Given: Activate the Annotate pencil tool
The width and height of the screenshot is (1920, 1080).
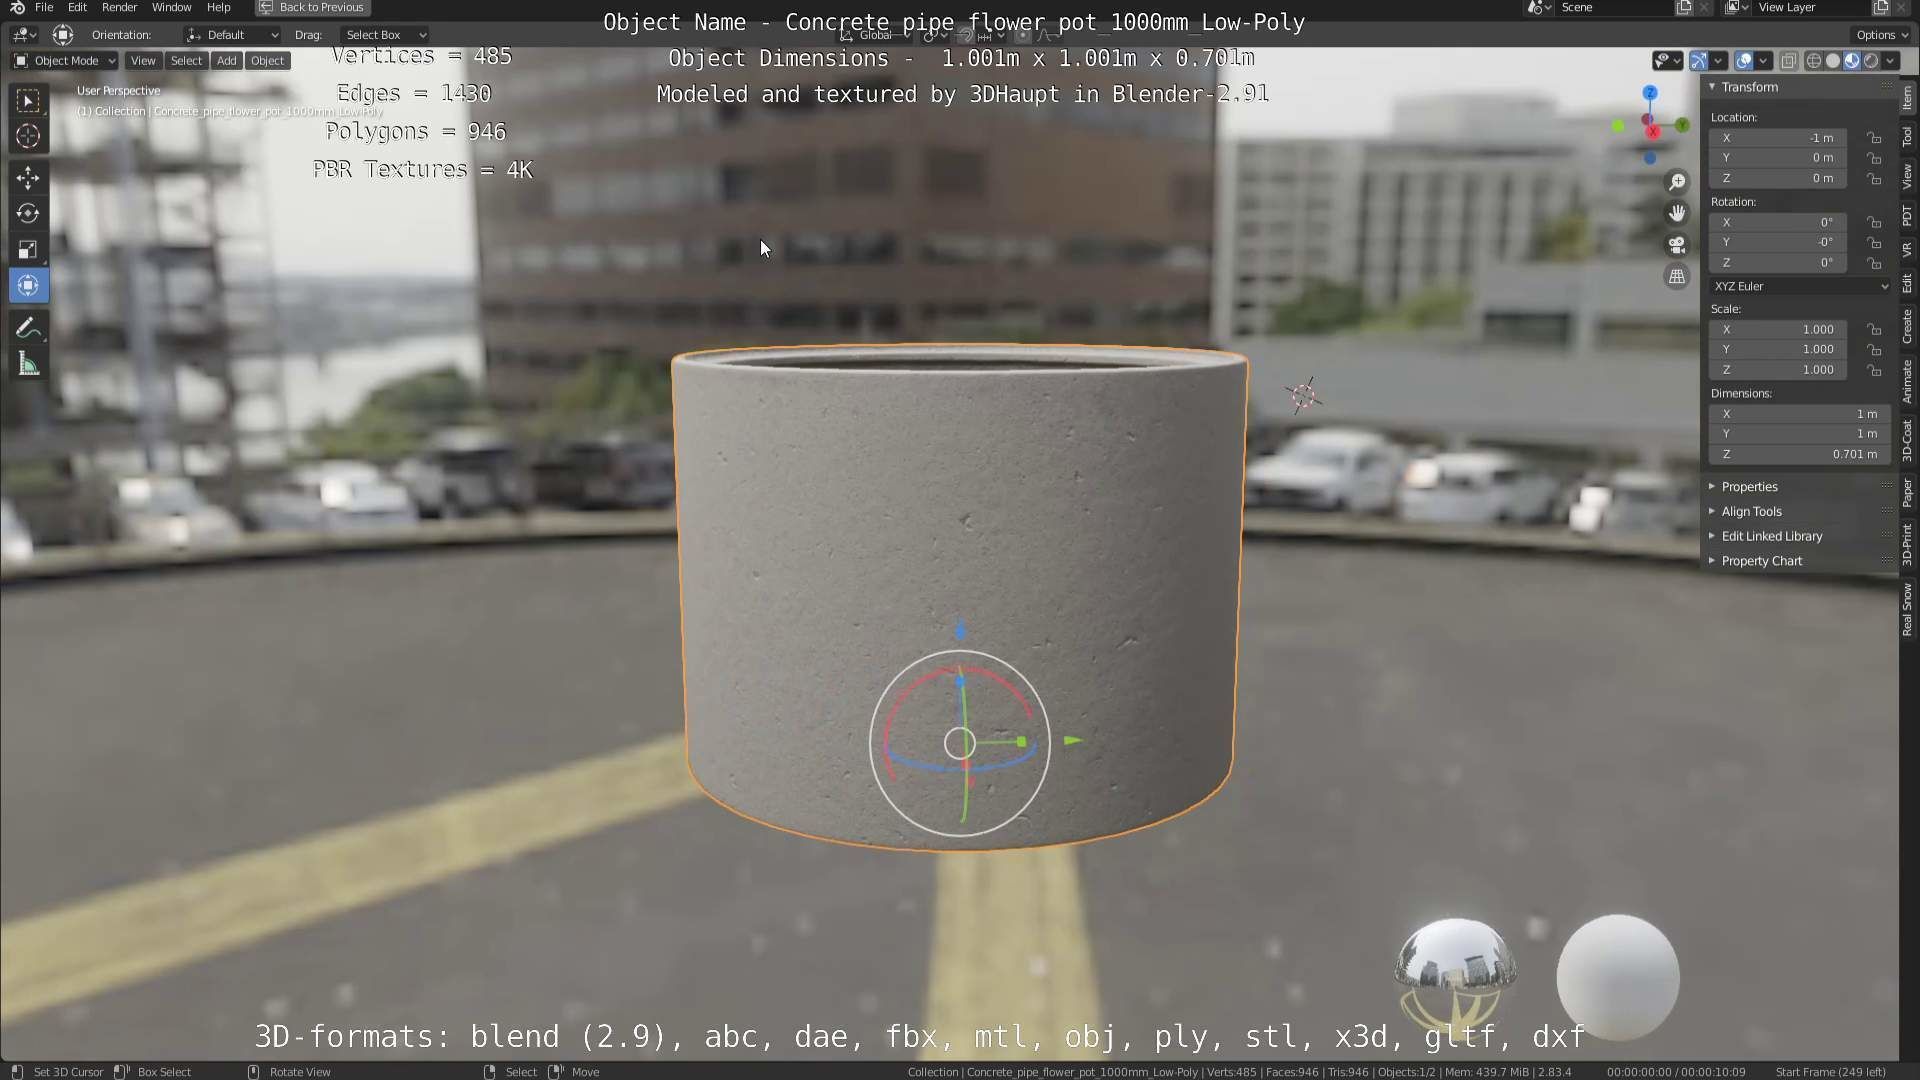Looking at the screenshot, I should (x=28, y=328).
